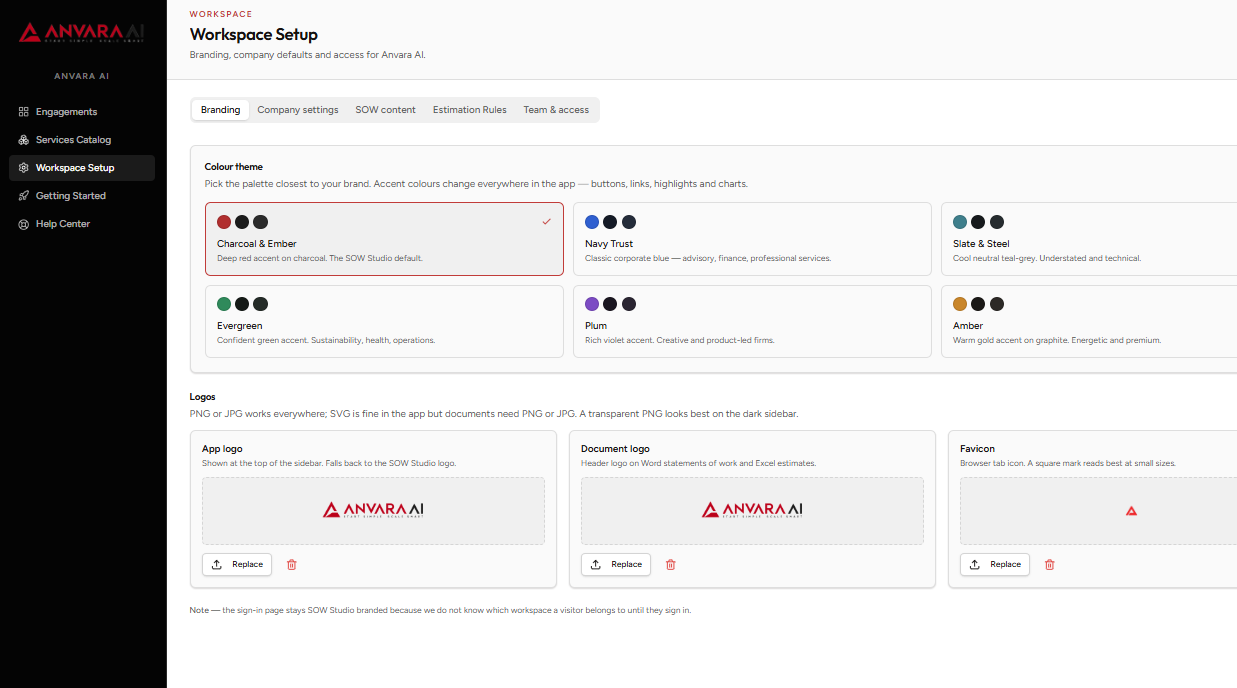Click the teal swatch of Slate & Steel
Viewport: 1237px width, 688px height.
960,222
